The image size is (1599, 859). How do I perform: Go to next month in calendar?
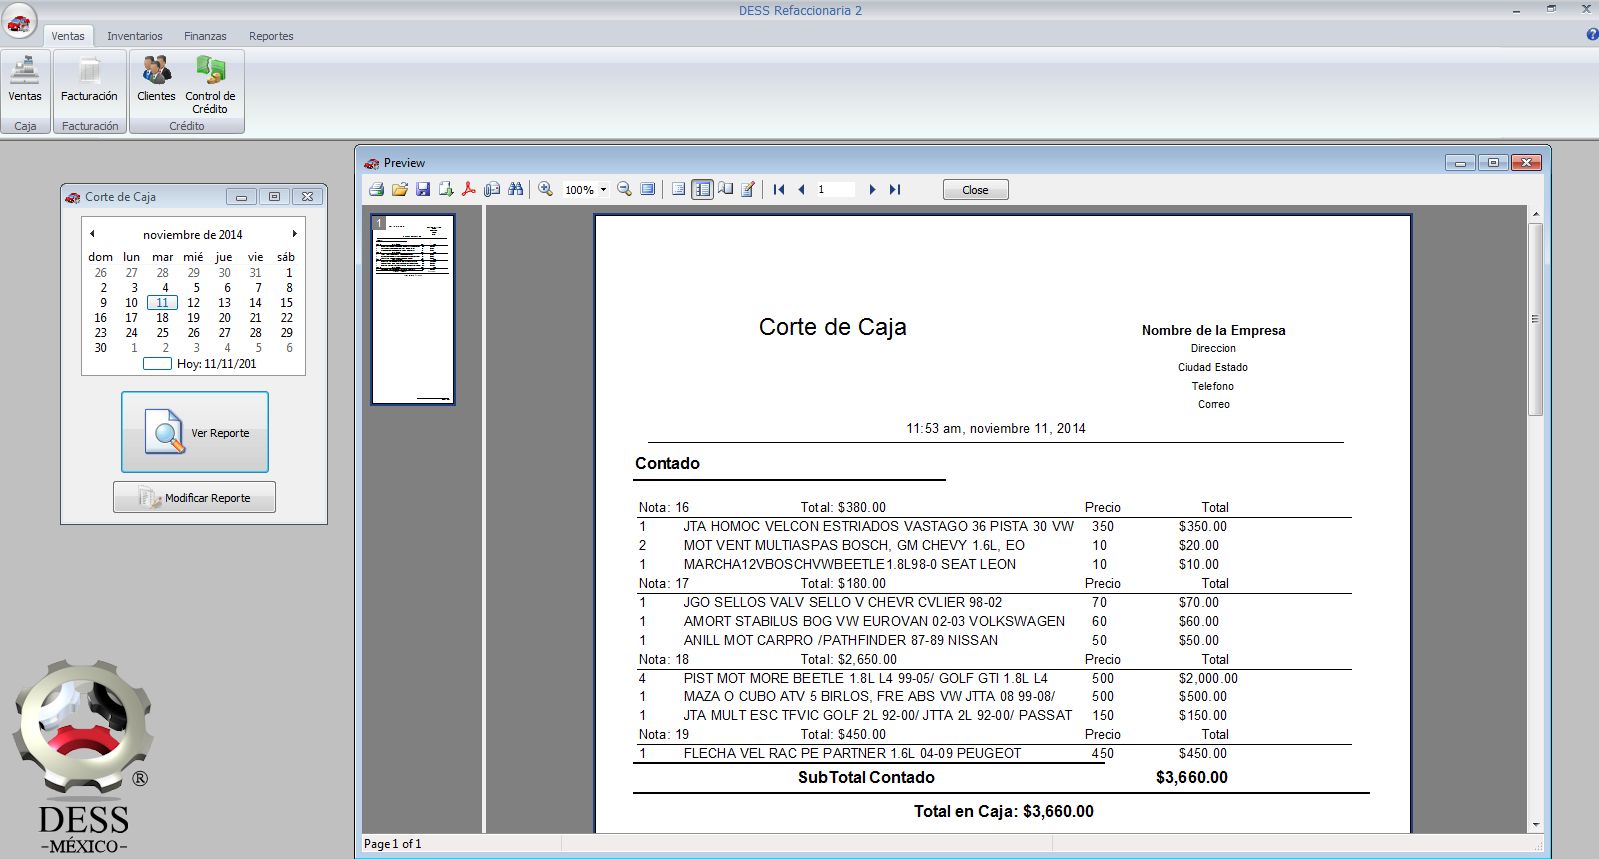(x=294, y=234)
